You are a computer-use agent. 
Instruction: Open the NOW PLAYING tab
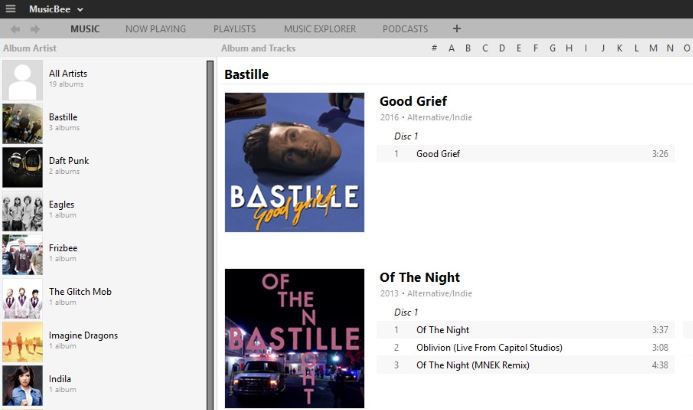pos(155,29)
